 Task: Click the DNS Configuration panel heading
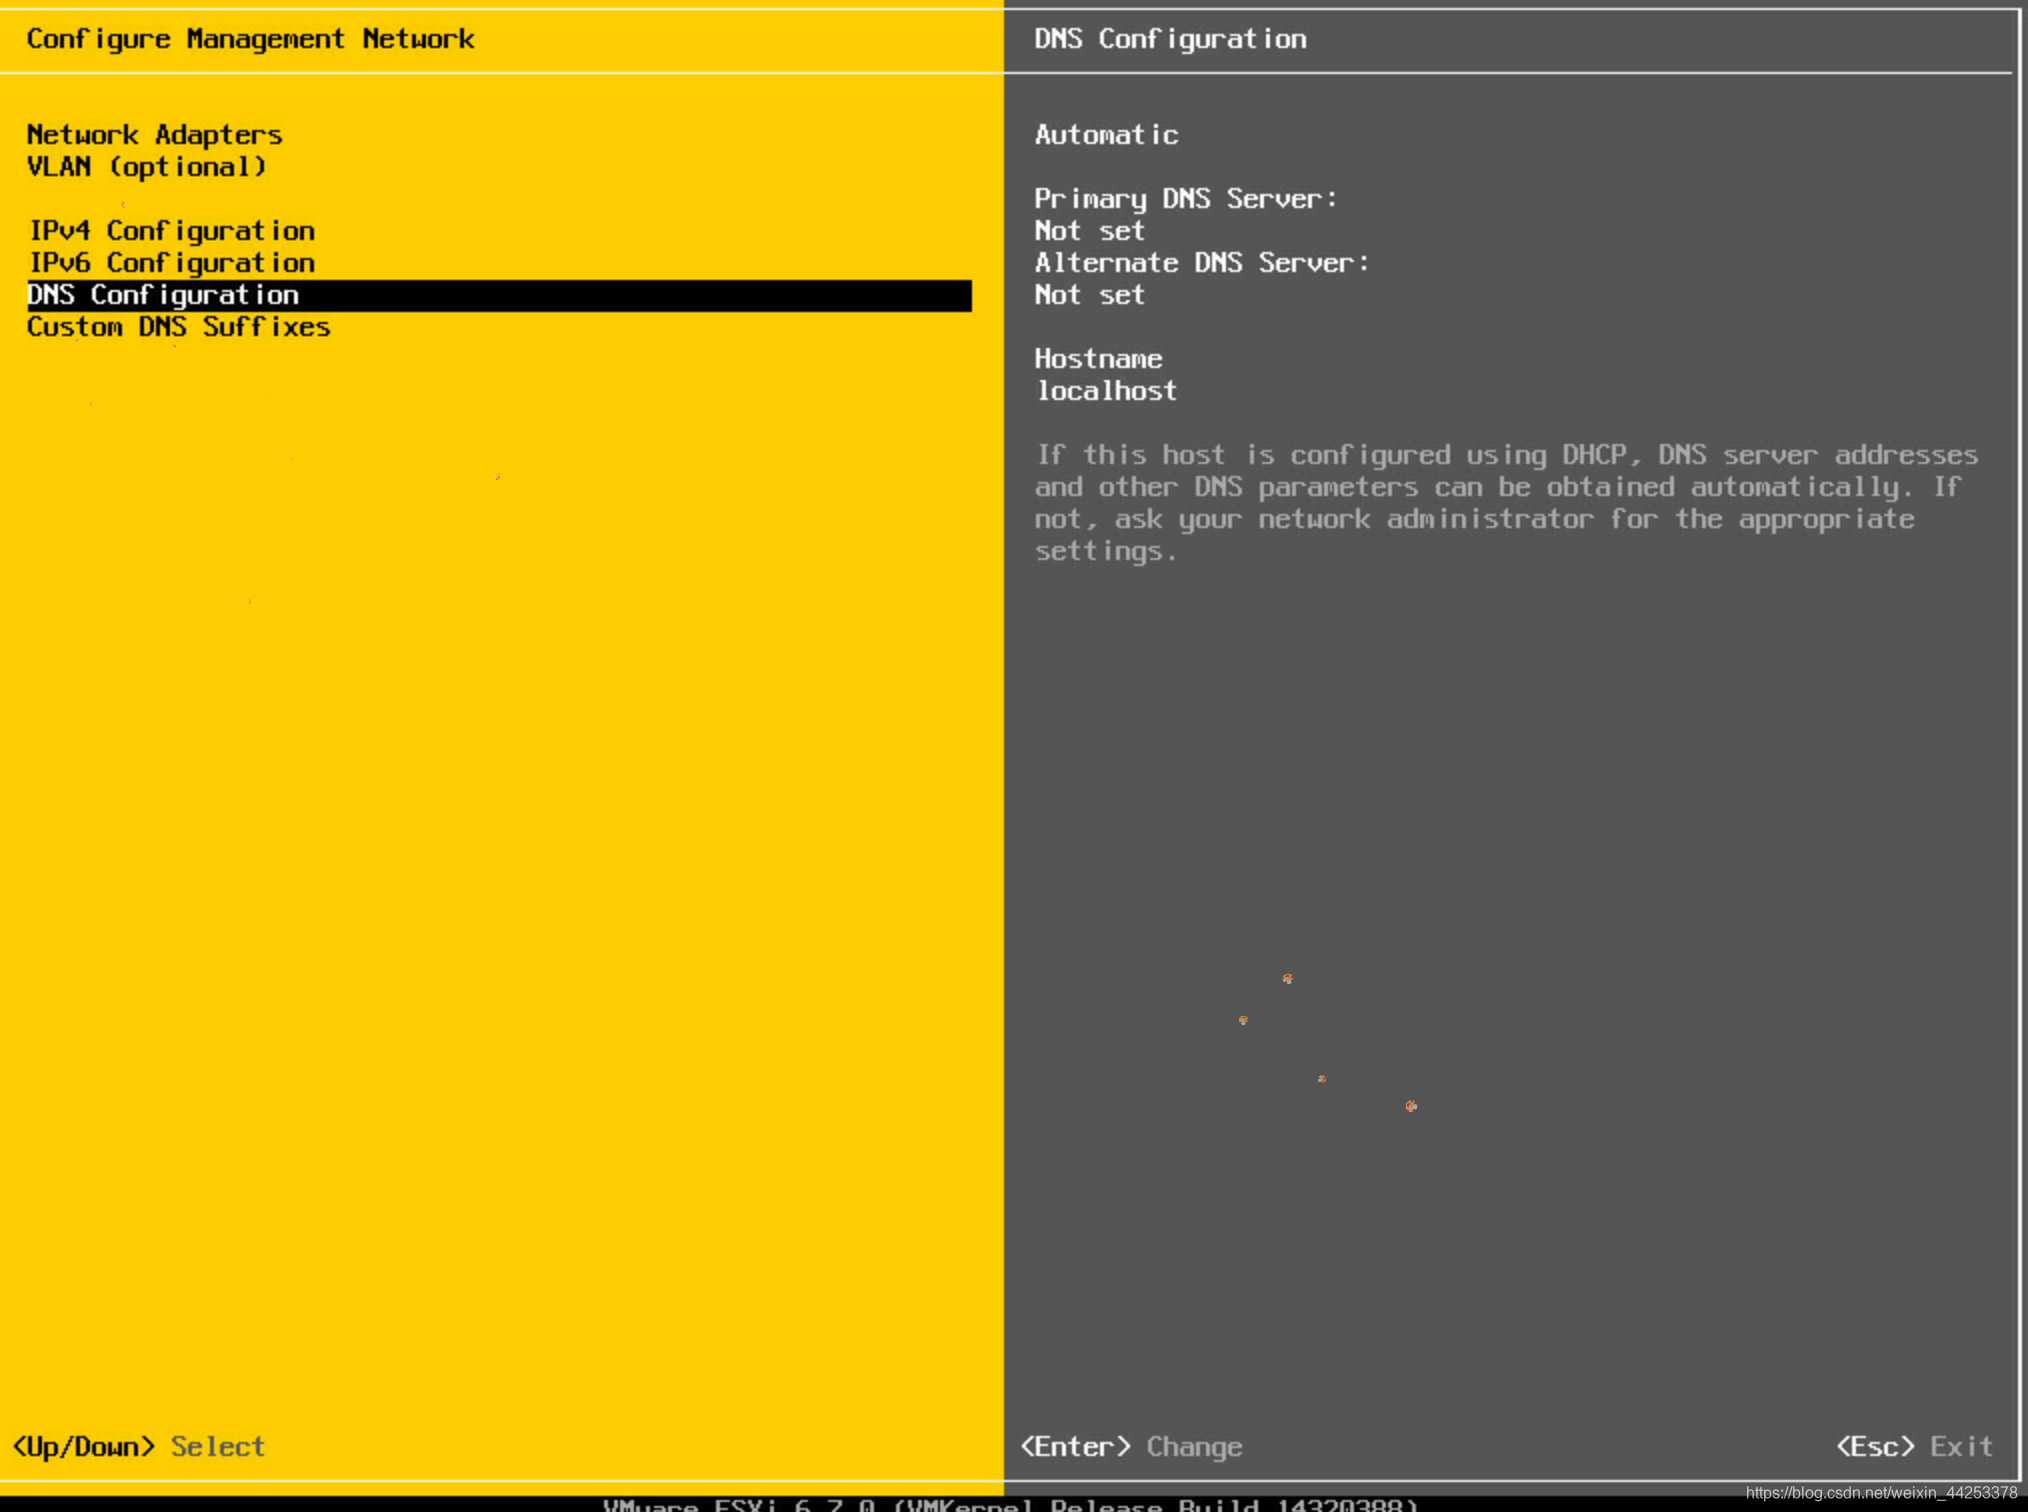(1170, 39)
